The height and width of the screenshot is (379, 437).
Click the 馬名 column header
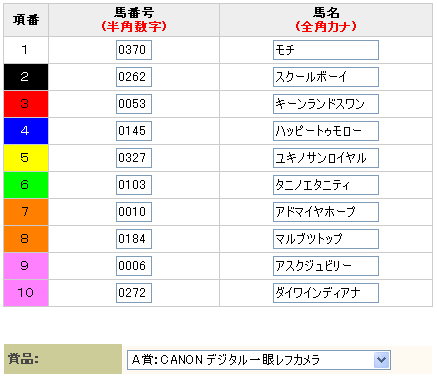326,20
